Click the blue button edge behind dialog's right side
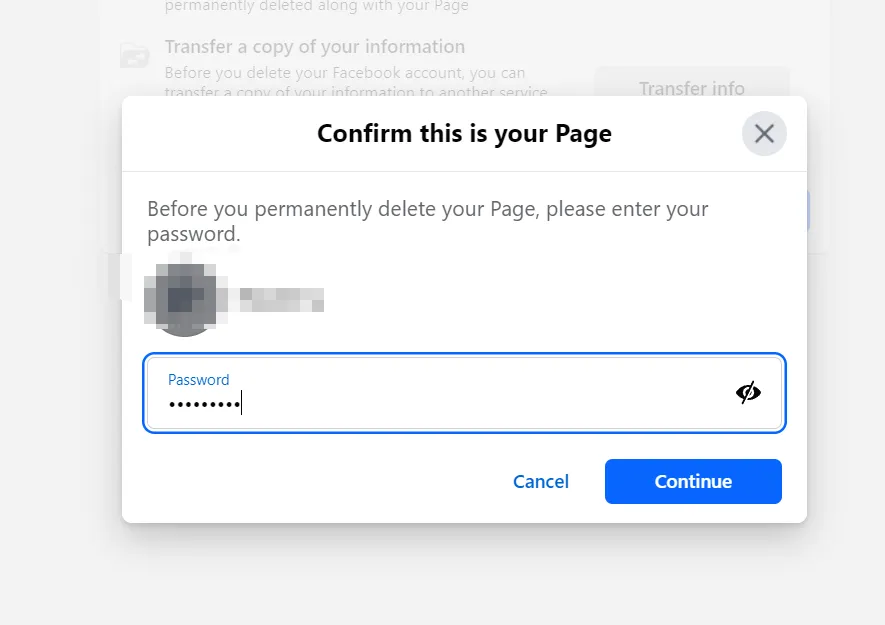Image resolution: width=885 pixels, height=625 pixels. point(808,211)
